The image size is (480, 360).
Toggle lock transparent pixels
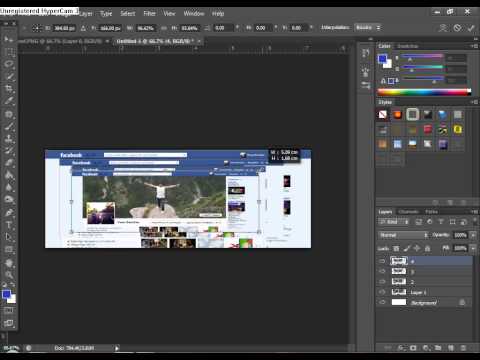[396, 248]
